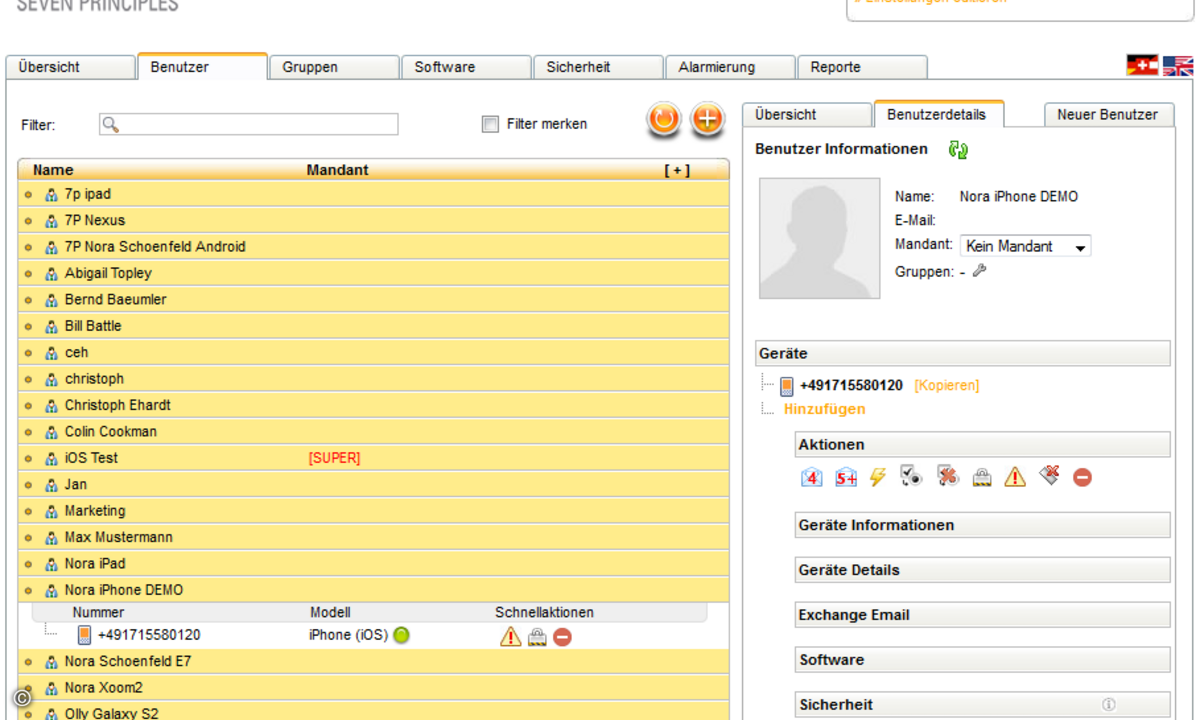Expand the 7p ipad user row

click(28, 194)
